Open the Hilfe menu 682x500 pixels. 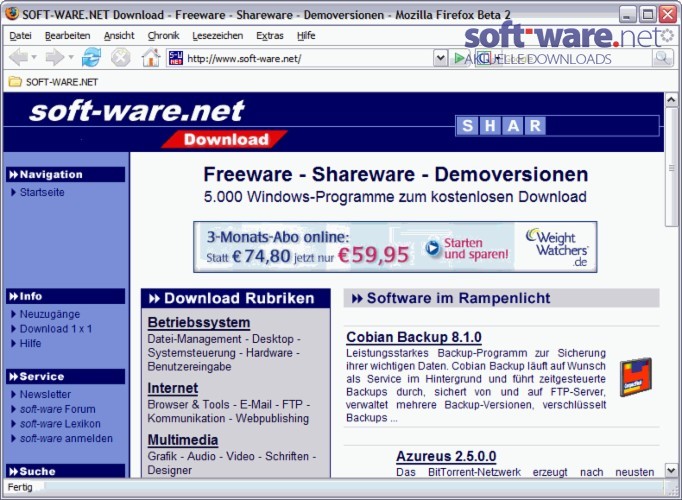point(306,36)
